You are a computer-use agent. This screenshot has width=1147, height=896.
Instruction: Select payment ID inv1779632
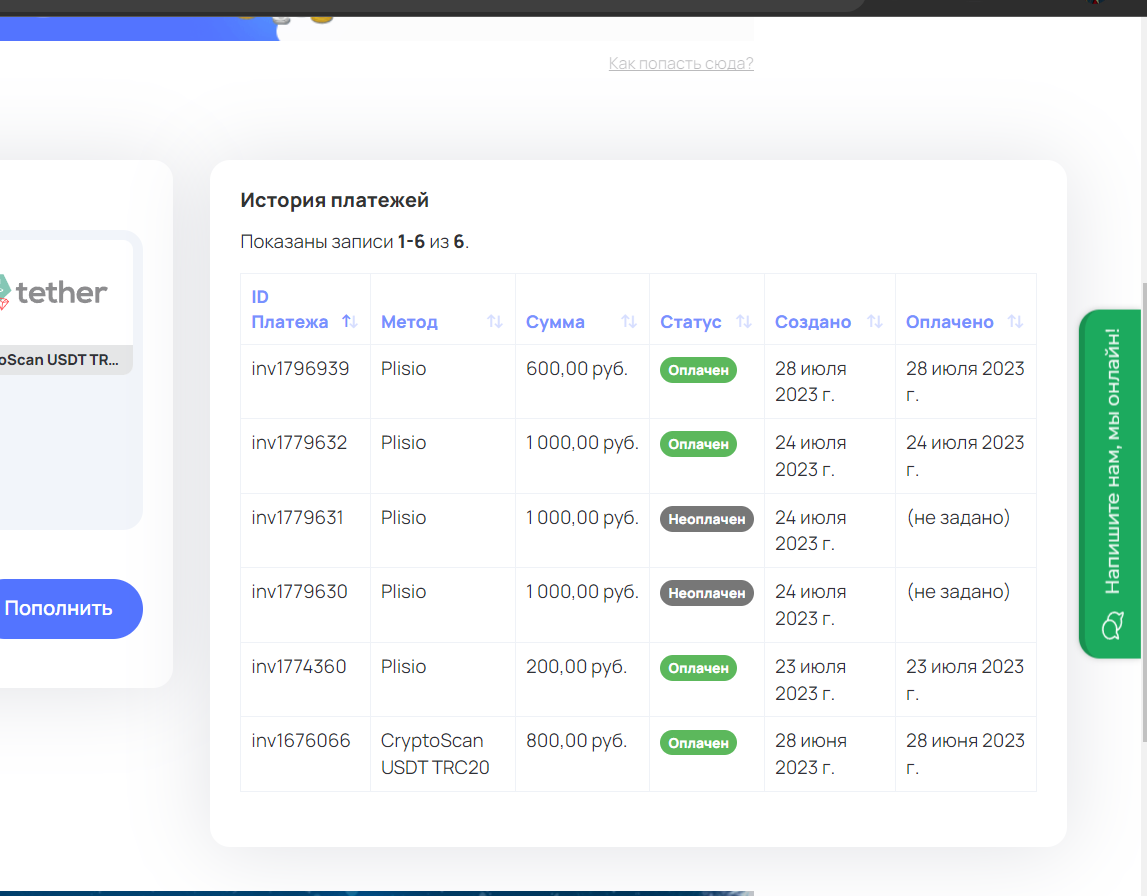pyautogui.click(x=299, y=443)
